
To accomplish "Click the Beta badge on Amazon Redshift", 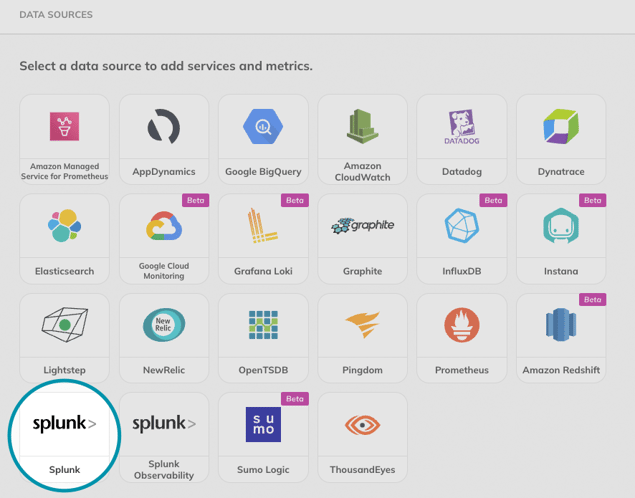I will tap(592, 300).
